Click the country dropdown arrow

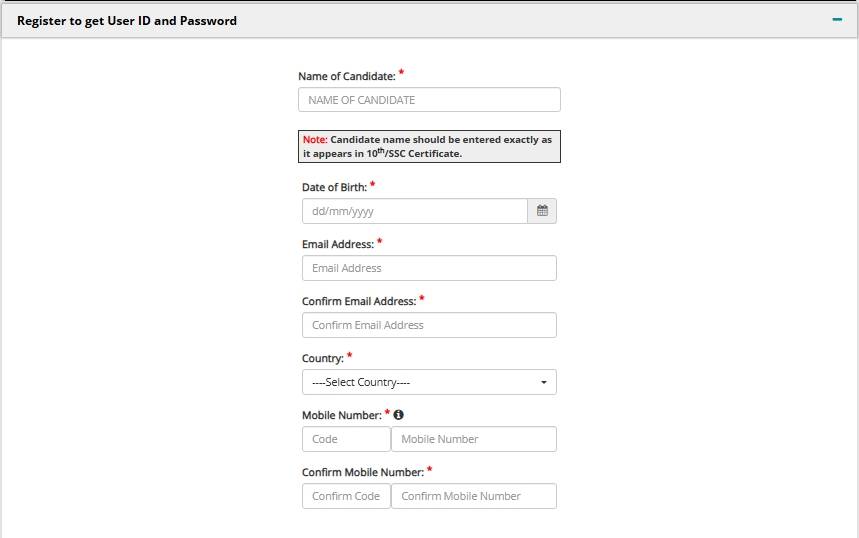543,382
